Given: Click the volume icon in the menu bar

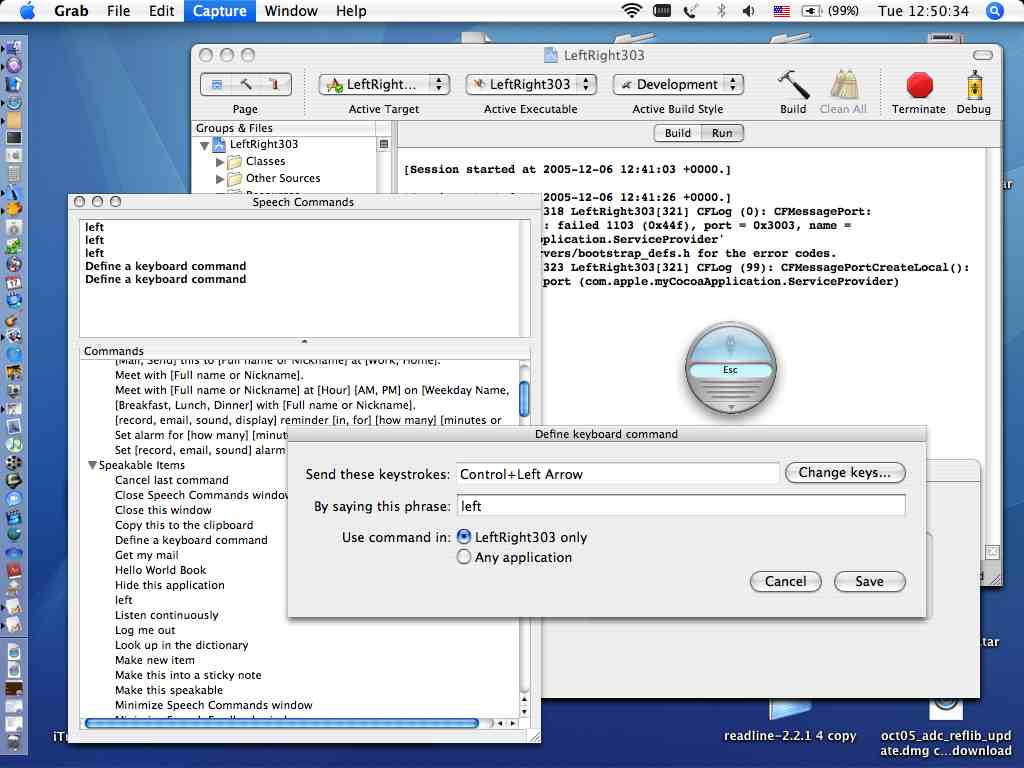Looking at the screenshot, I should [748, 10].
